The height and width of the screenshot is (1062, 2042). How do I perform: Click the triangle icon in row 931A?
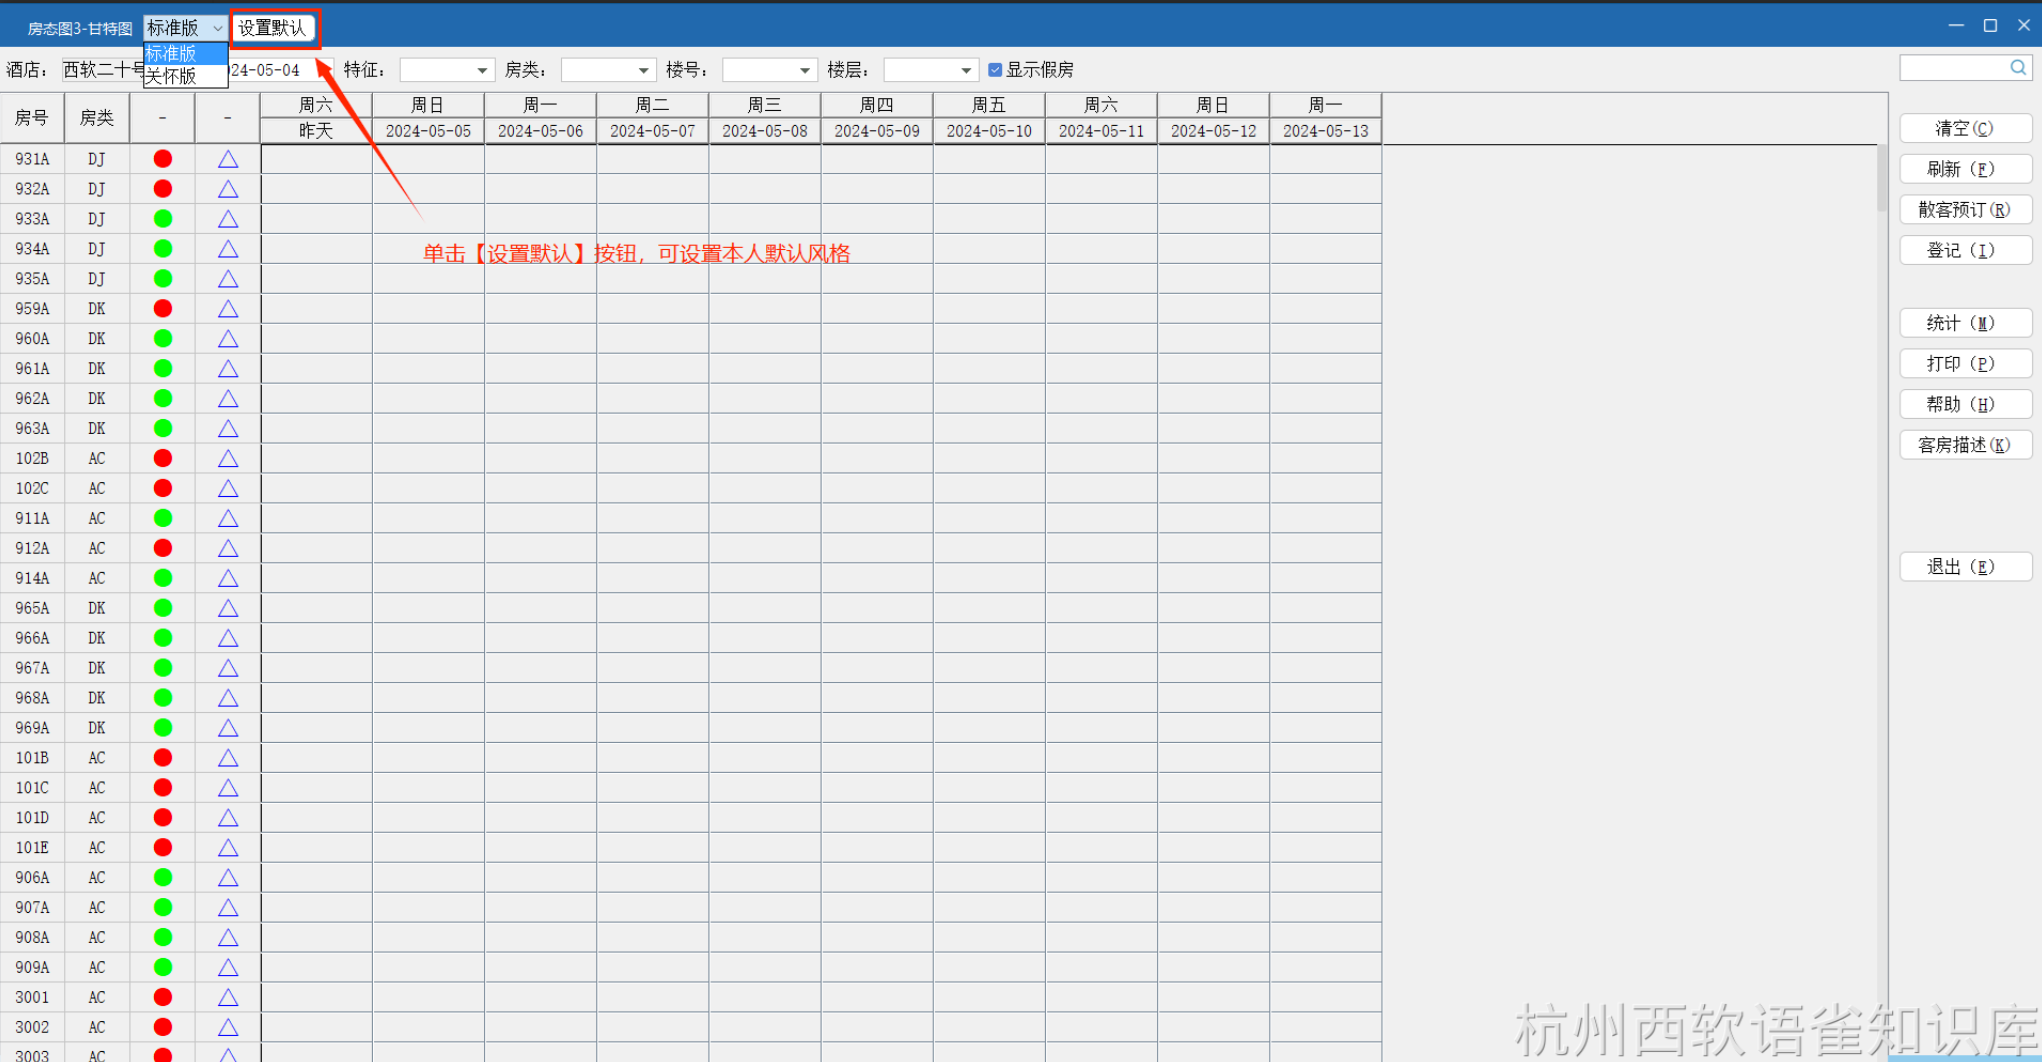point(228,159)
